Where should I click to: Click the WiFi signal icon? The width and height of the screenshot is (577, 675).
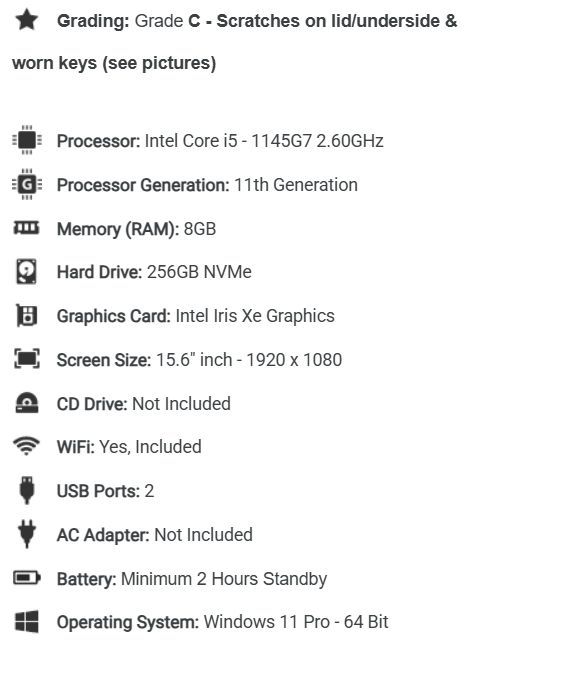(26, 446)
